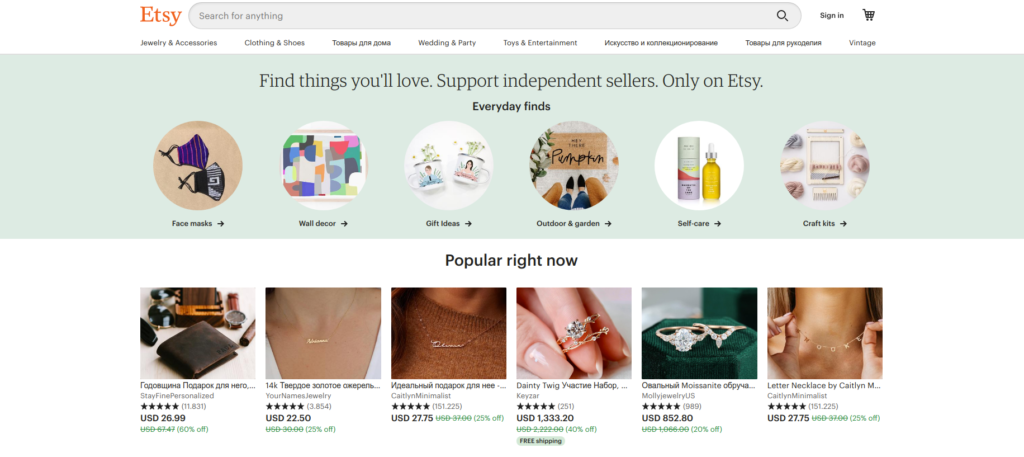Image resolution: width=1024 pixels, height=457 pixels.
Task: Open the Clothing & Shoes menu
Action: (x=274, y=43)
